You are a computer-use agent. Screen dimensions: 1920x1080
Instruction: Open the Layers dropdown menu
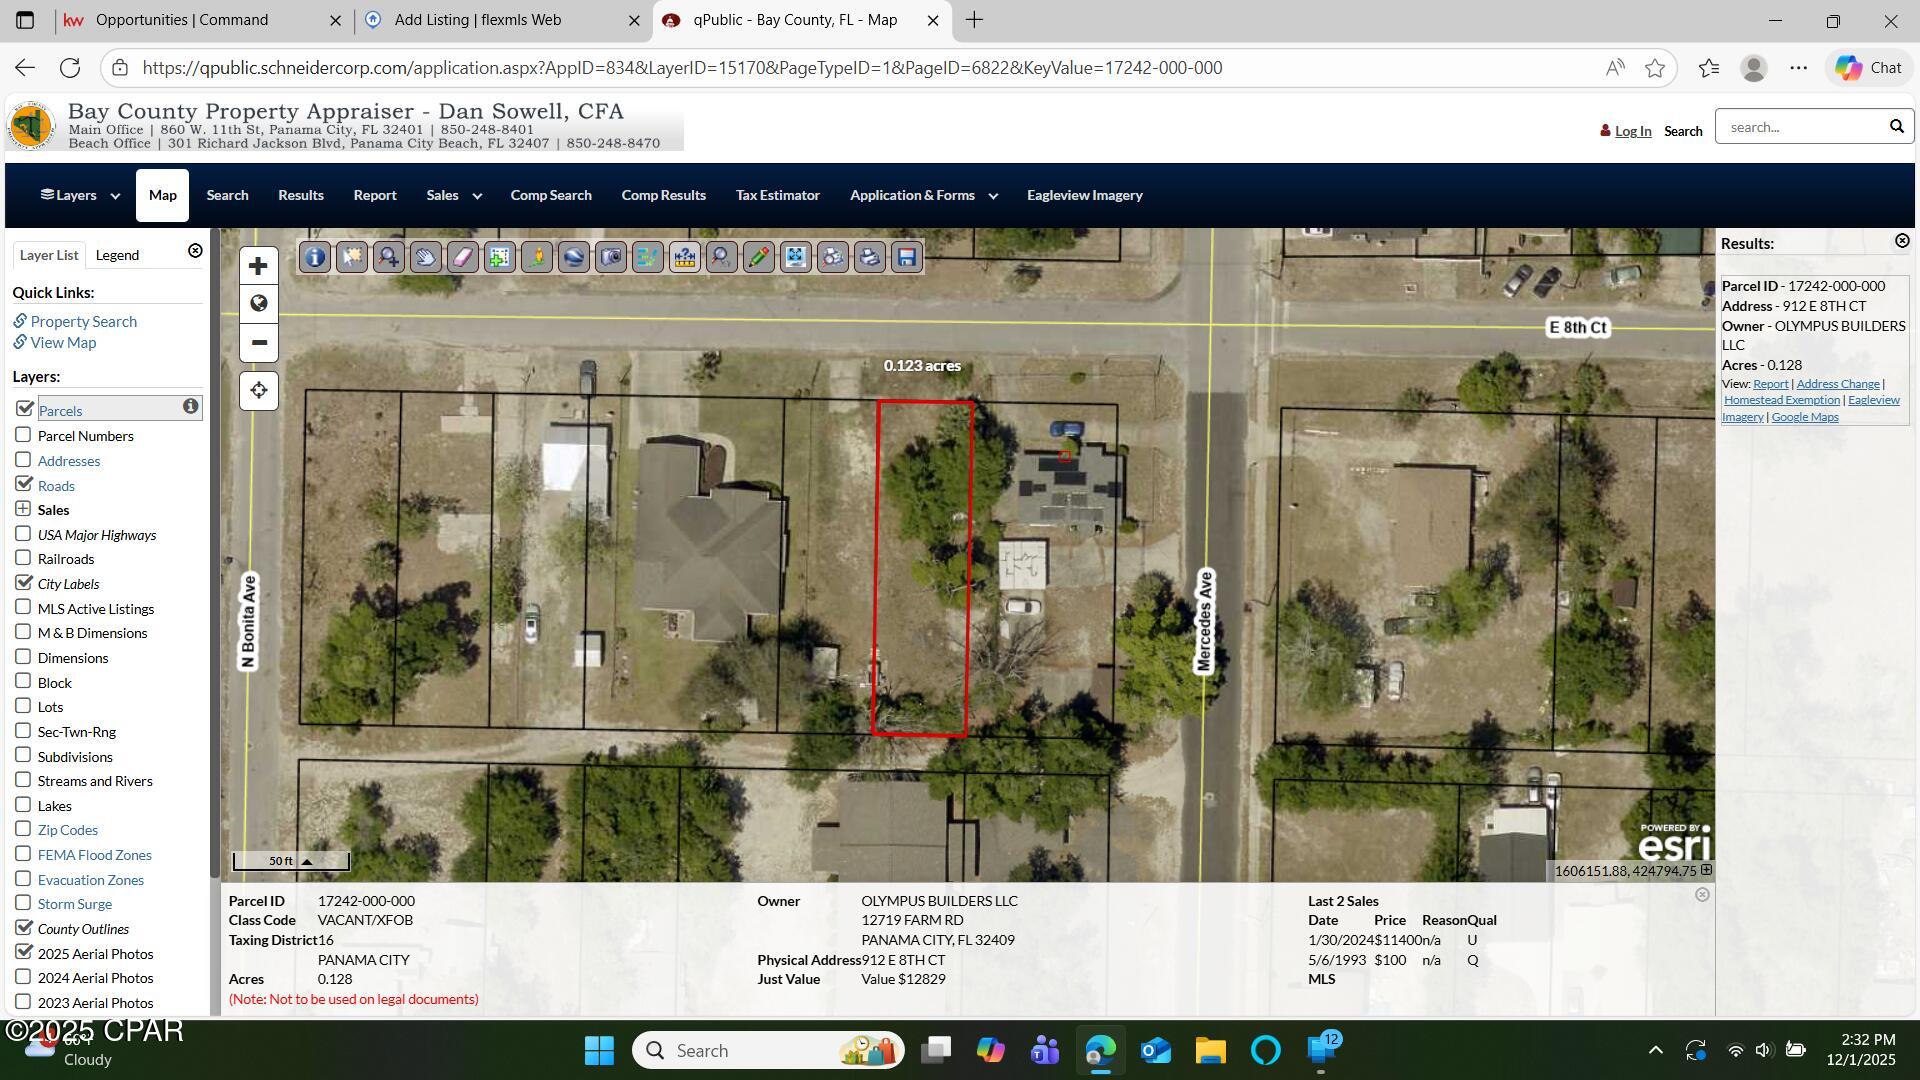click(x=79, y=195)
